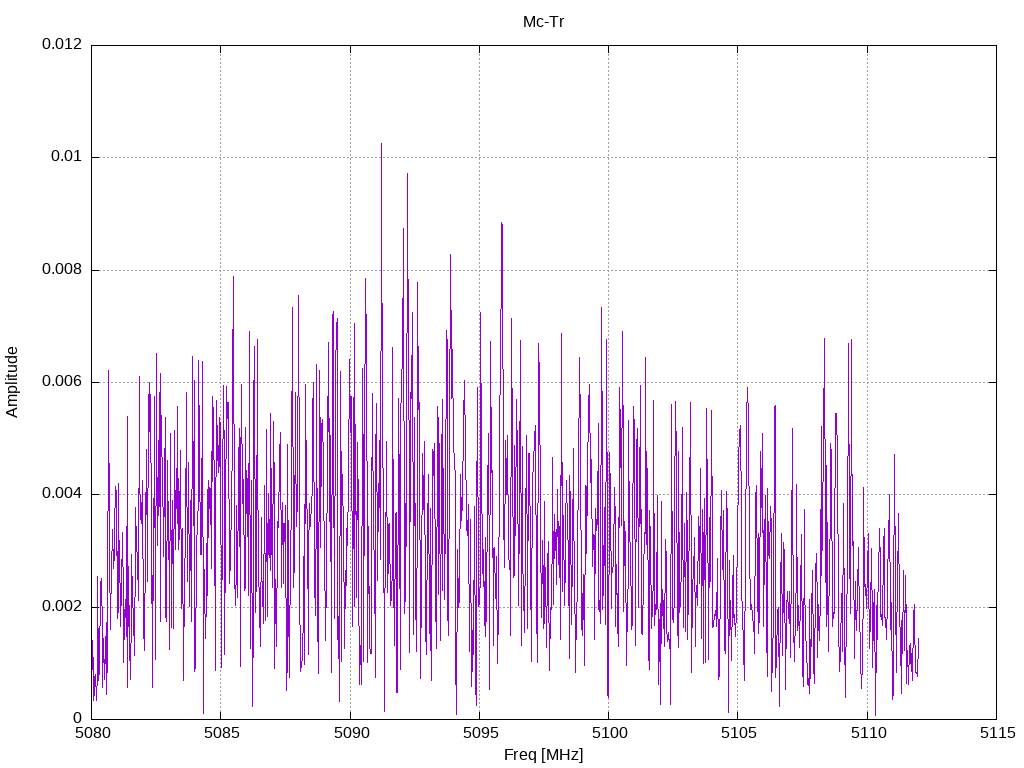Screen dimensions: 1024x768
Task: Click the 0.006 y-axis tick label
Action: pos(62,381)
